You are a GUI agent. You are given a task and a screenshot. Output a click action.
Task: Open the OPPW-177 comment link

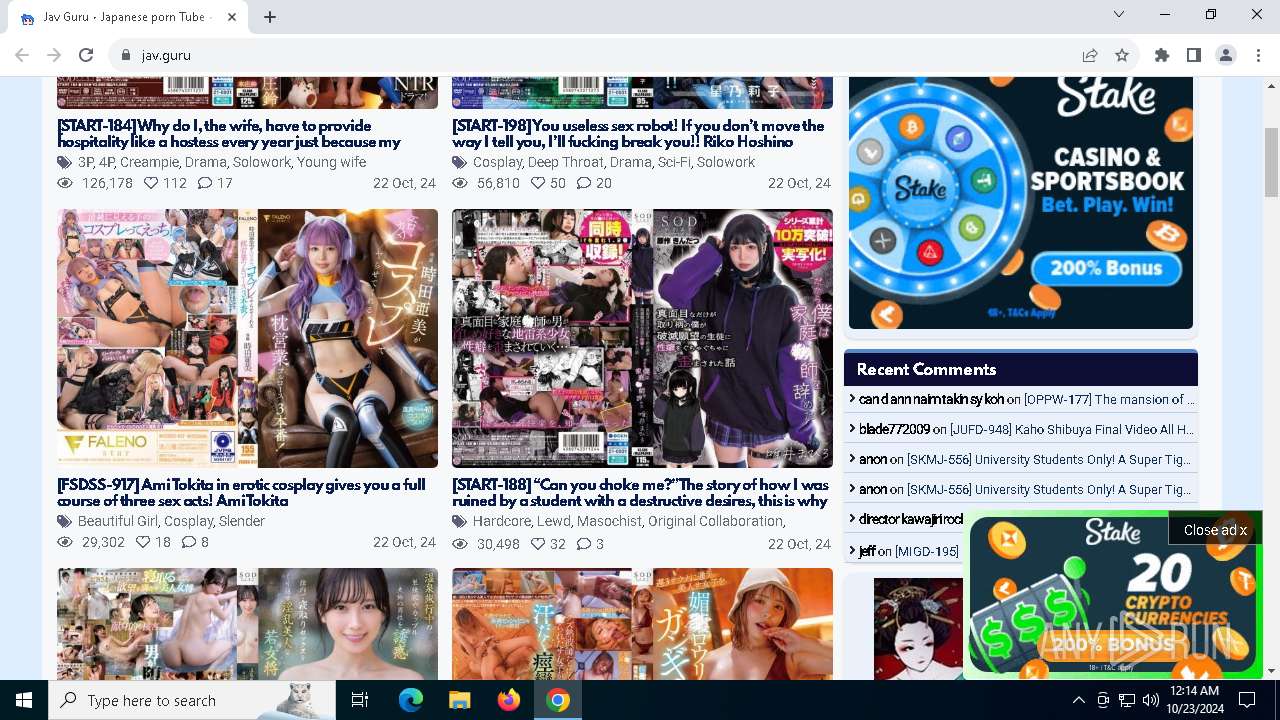pos(1109,399)
